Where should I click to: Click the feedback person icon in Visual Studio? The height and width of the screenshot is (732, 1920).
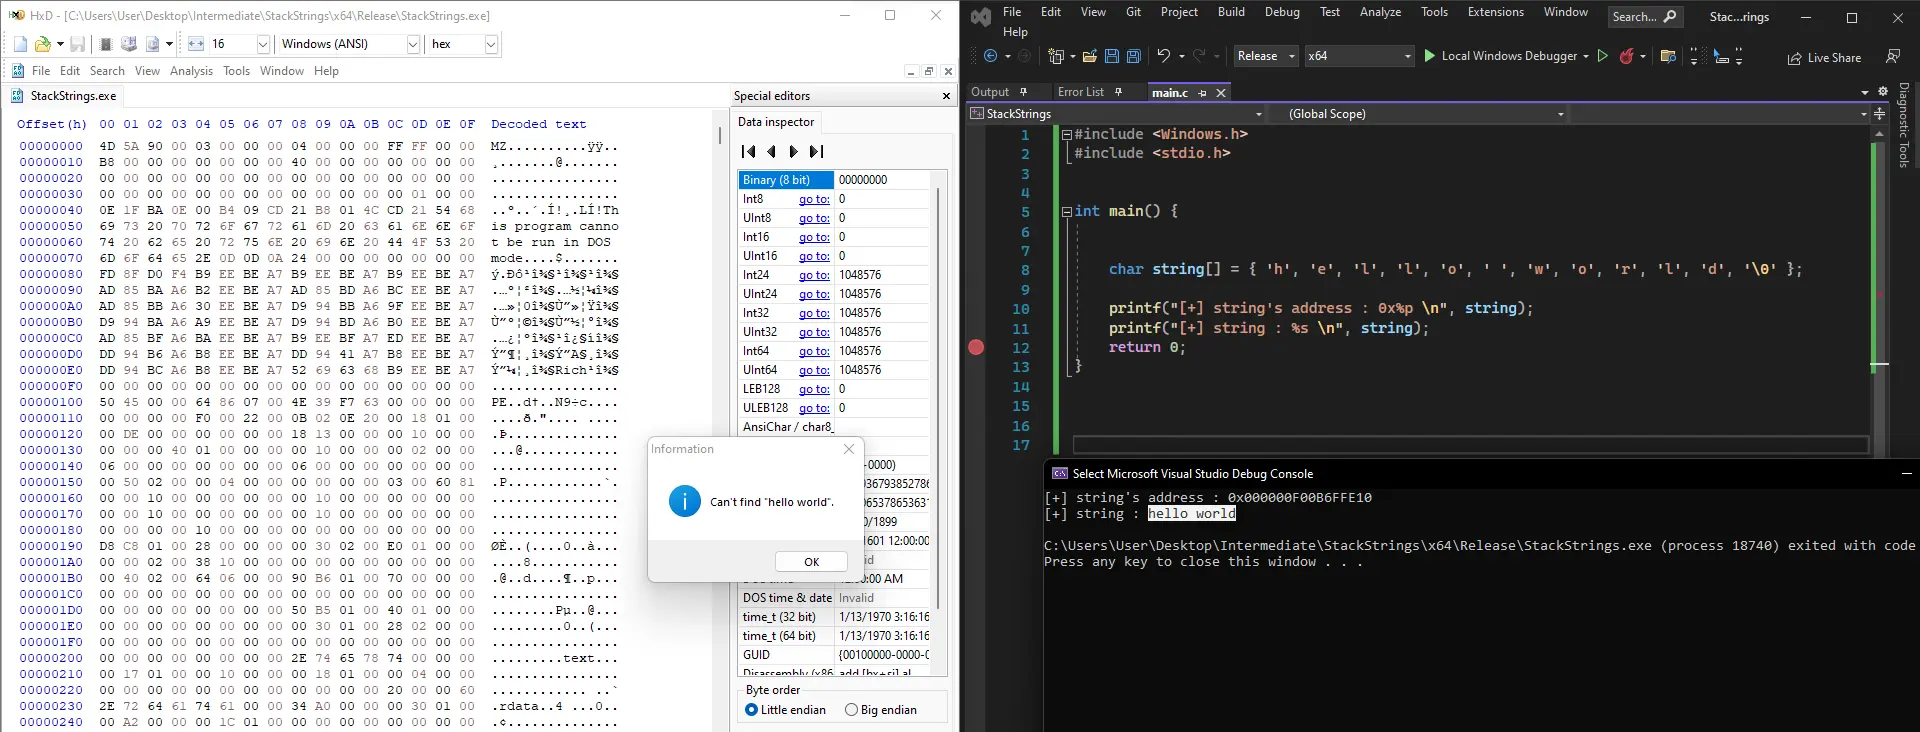pyautogui.click(x=1893, y=57)
